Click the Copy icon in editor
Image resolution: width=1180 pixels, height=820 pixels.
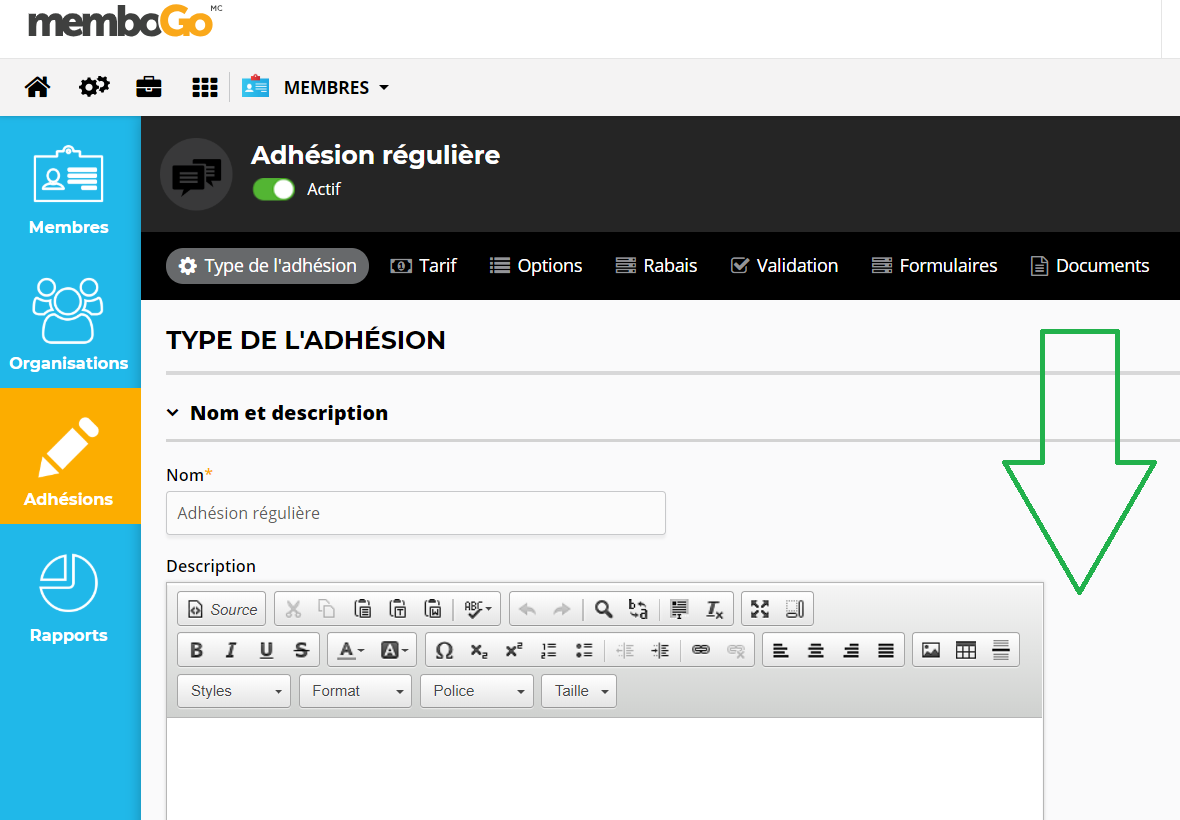click(327, 609)
